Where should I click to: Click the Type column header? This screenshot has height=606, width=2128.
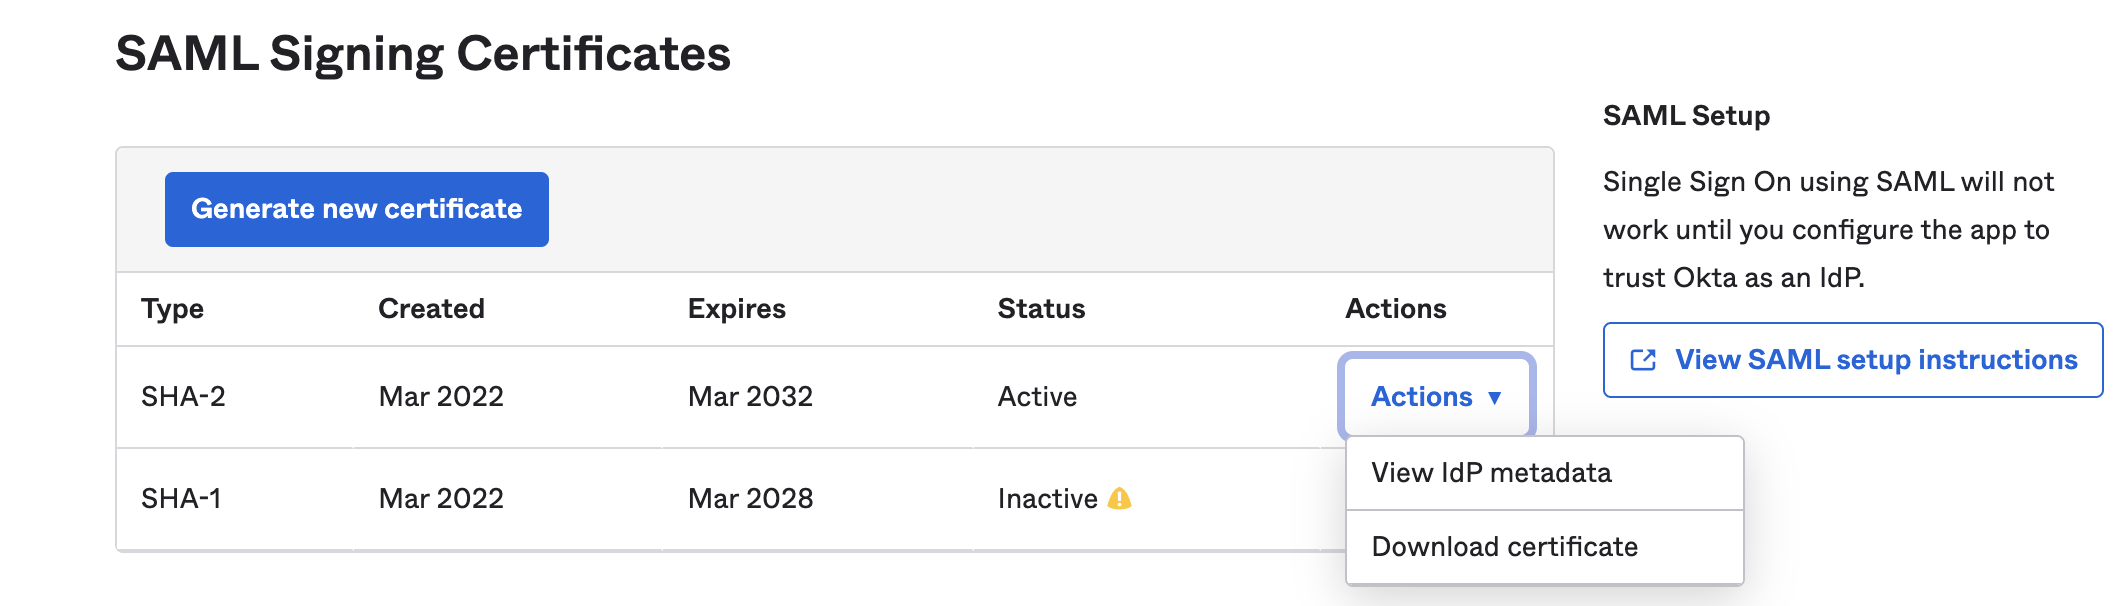point(172,309)
